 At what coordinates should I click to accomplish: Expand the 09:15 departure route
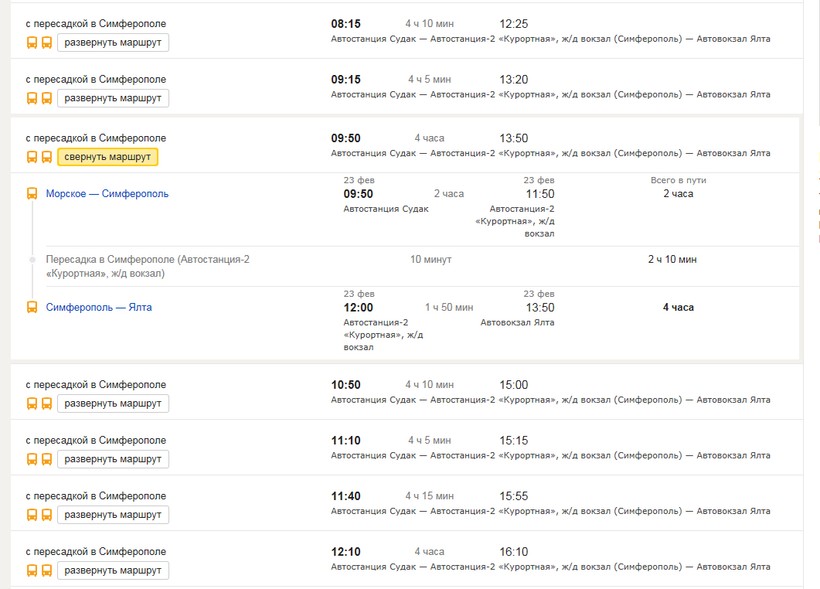pos(113,98)
